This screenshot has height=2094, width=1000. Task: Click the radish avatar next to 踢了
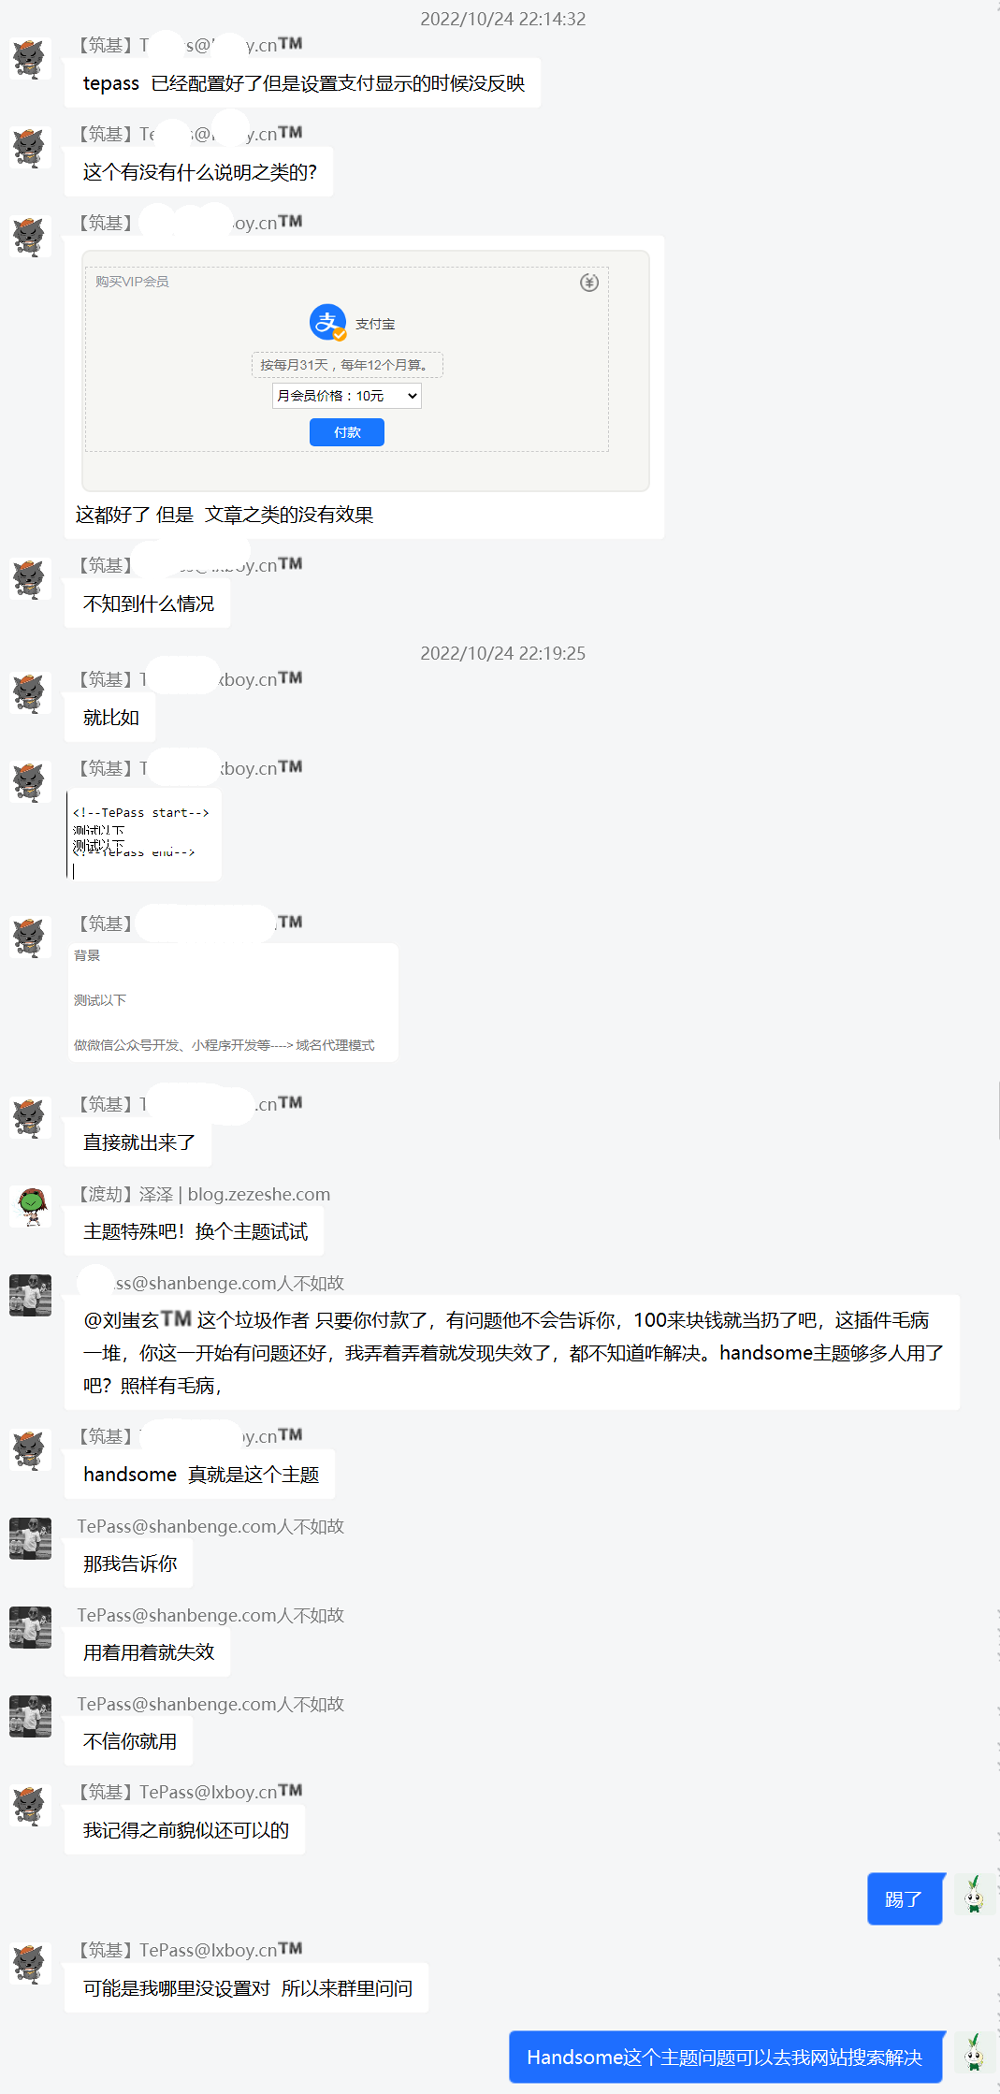click(974, 1894)
